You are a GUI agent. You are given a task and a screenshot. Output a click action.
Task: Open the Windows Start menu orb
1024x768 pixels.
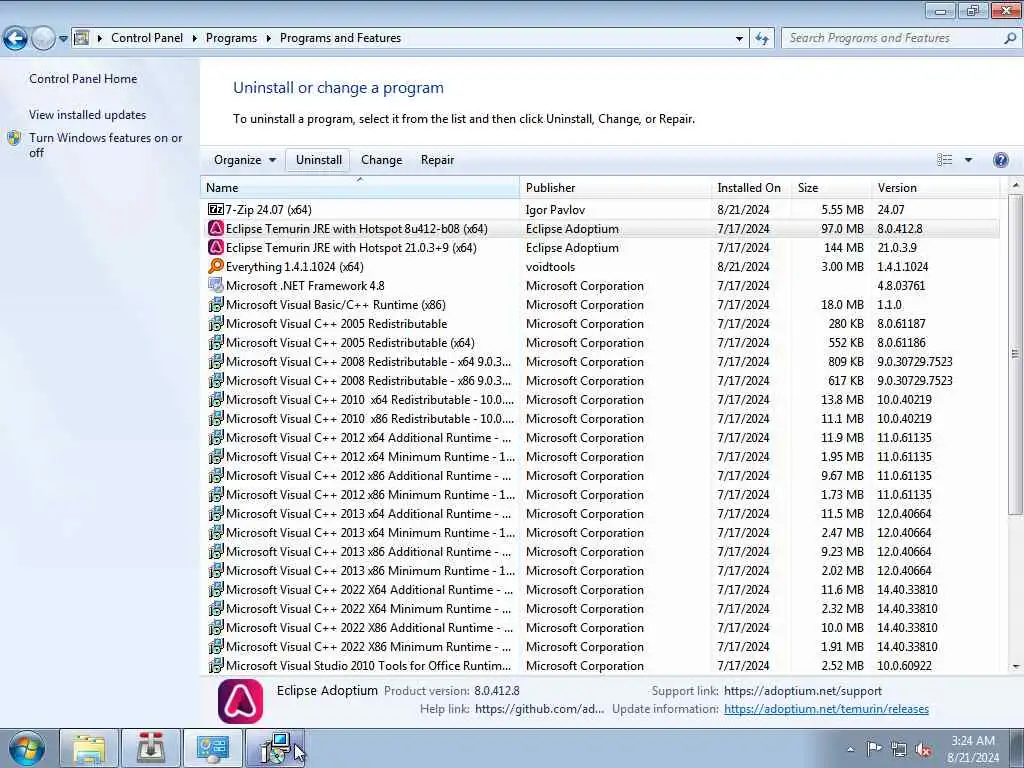[26, 748]
